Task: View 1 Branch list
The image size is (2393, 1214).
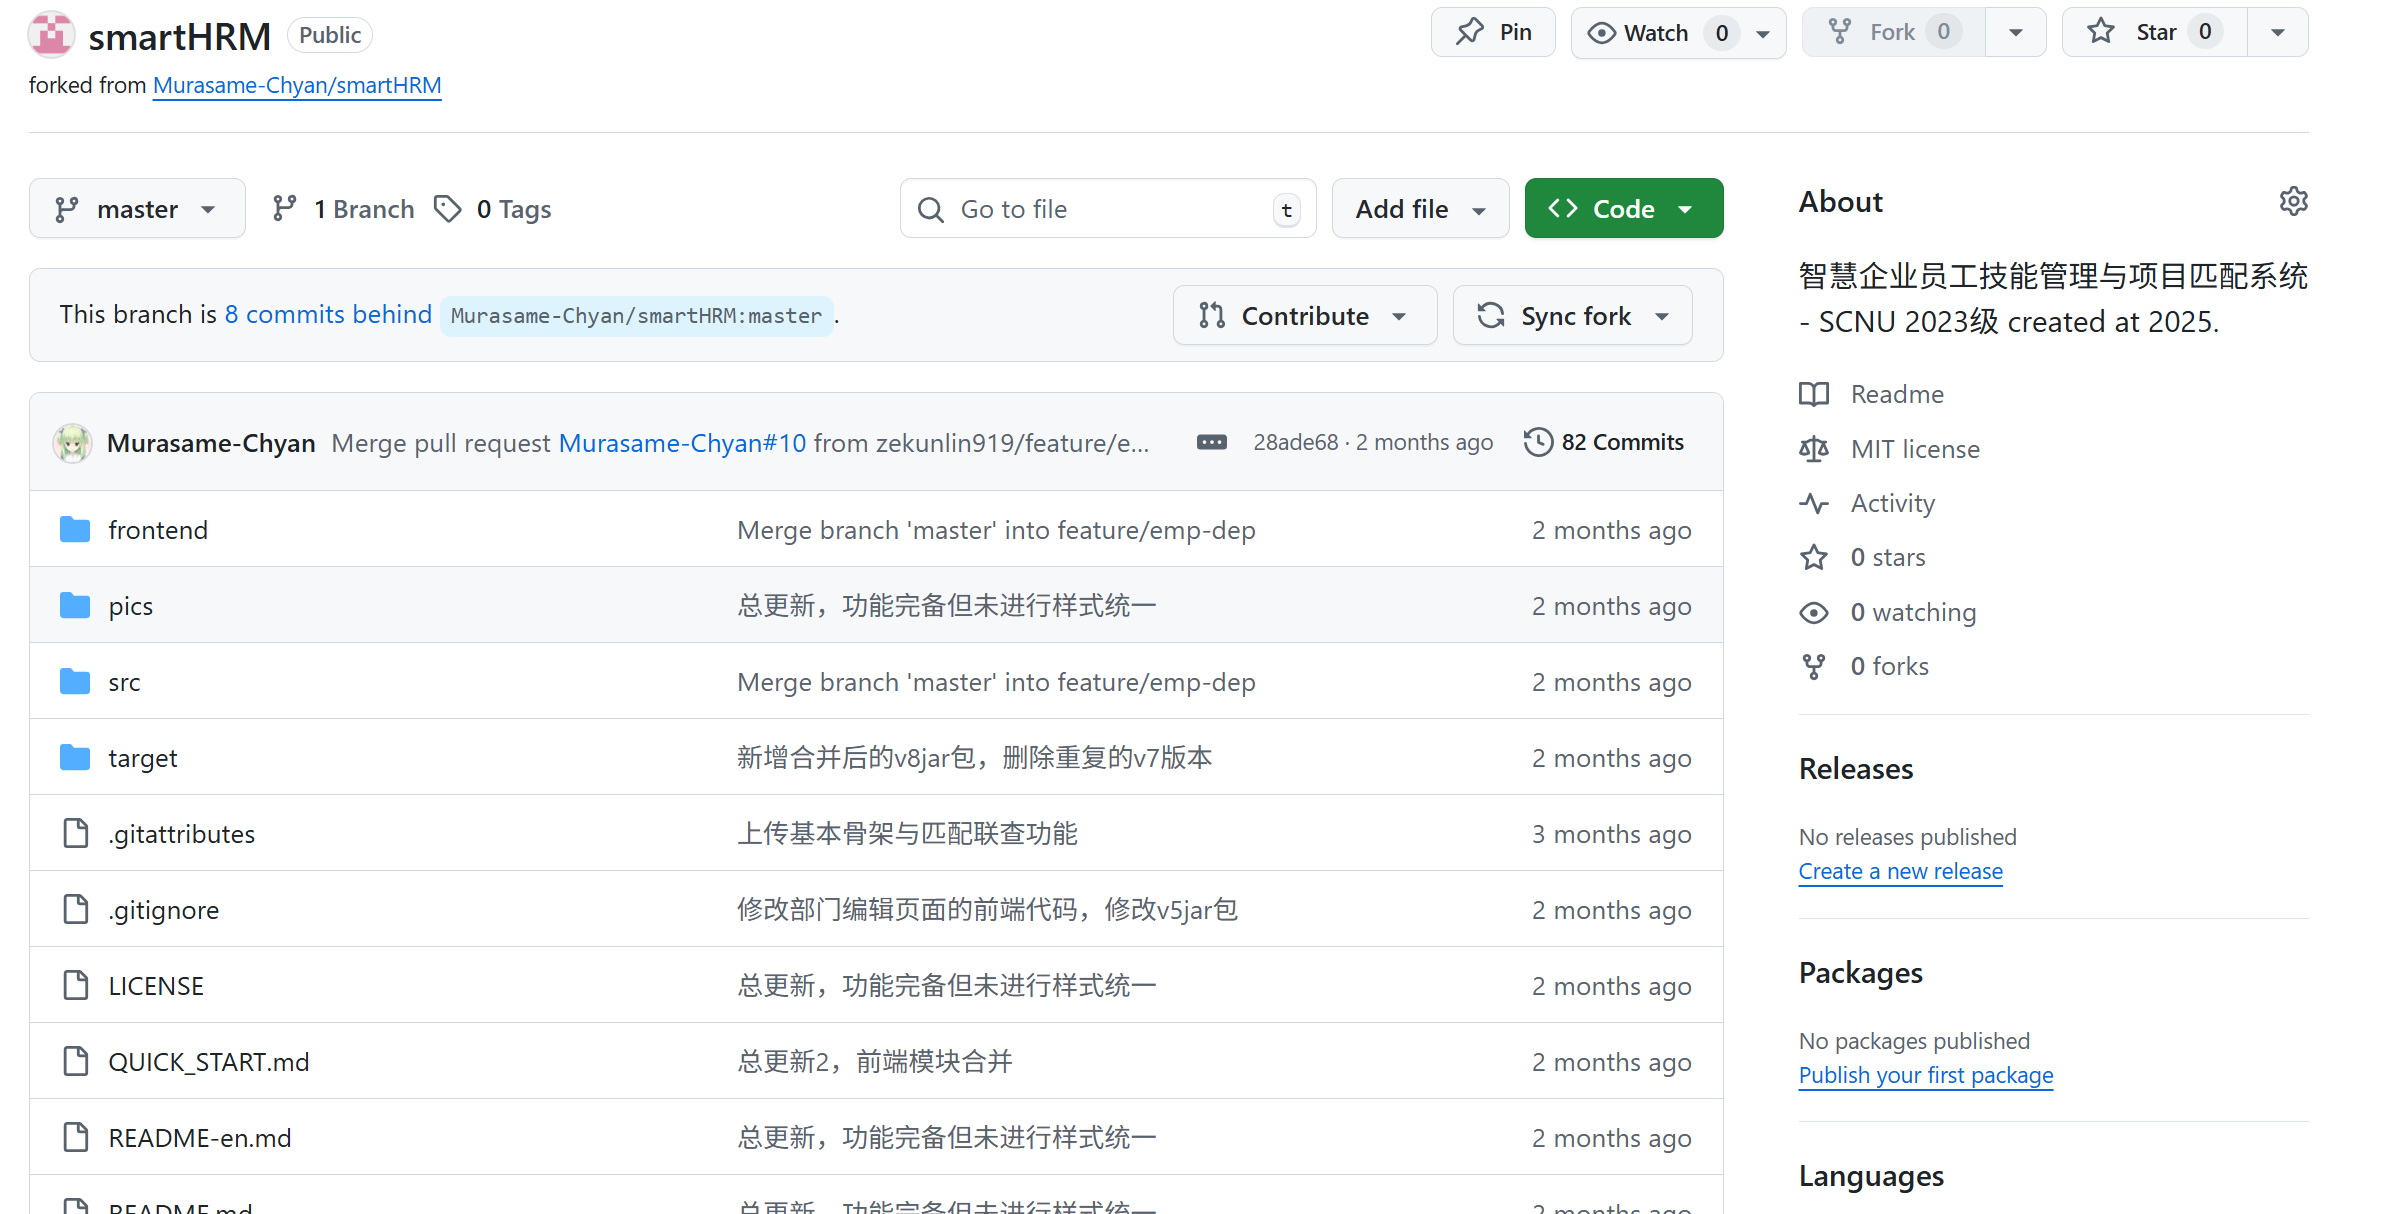Action: click(343, 208)
